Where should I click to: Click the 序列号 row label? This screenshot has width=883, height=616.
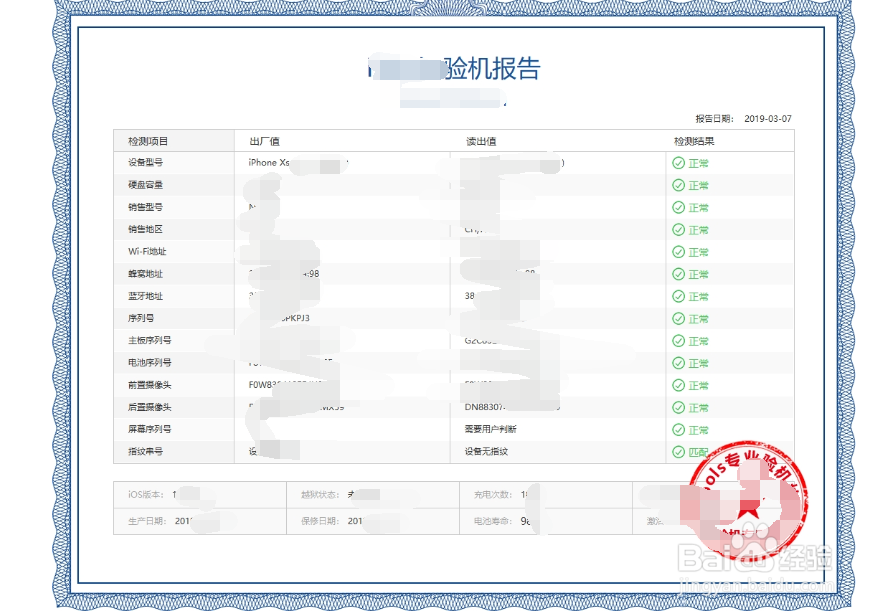coord(141,318)
